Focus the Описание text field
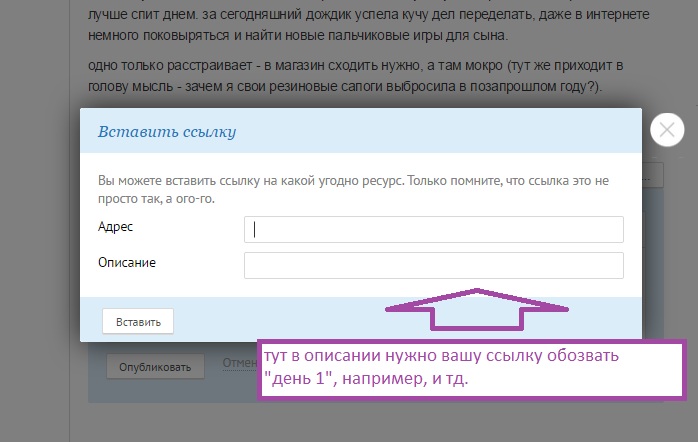The image size is (698, 442). coord(433,265)
